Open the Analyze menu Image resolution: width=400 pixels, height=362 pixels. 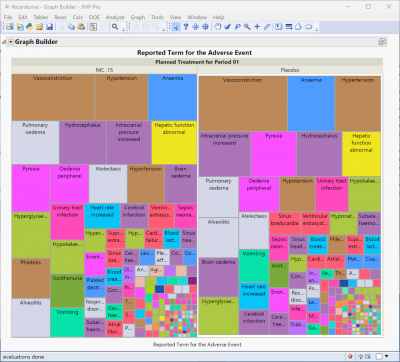(115, 17)
